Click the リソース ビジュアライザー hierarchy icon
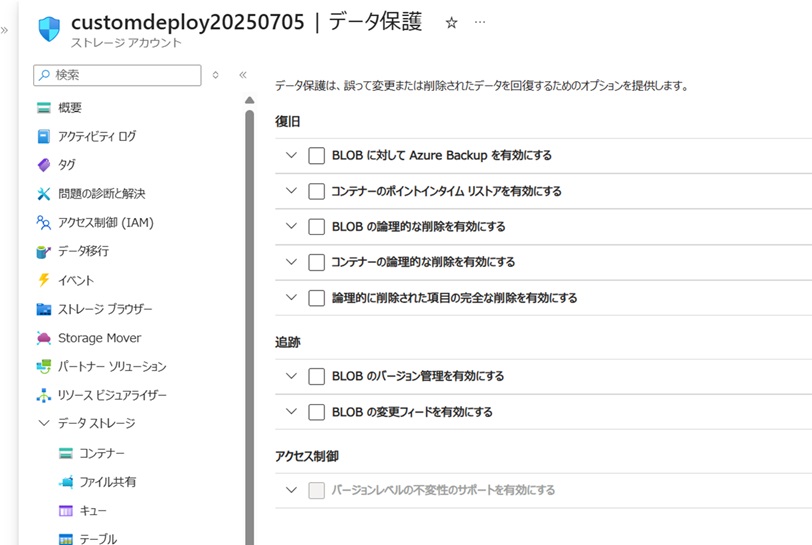 point(44,395)
